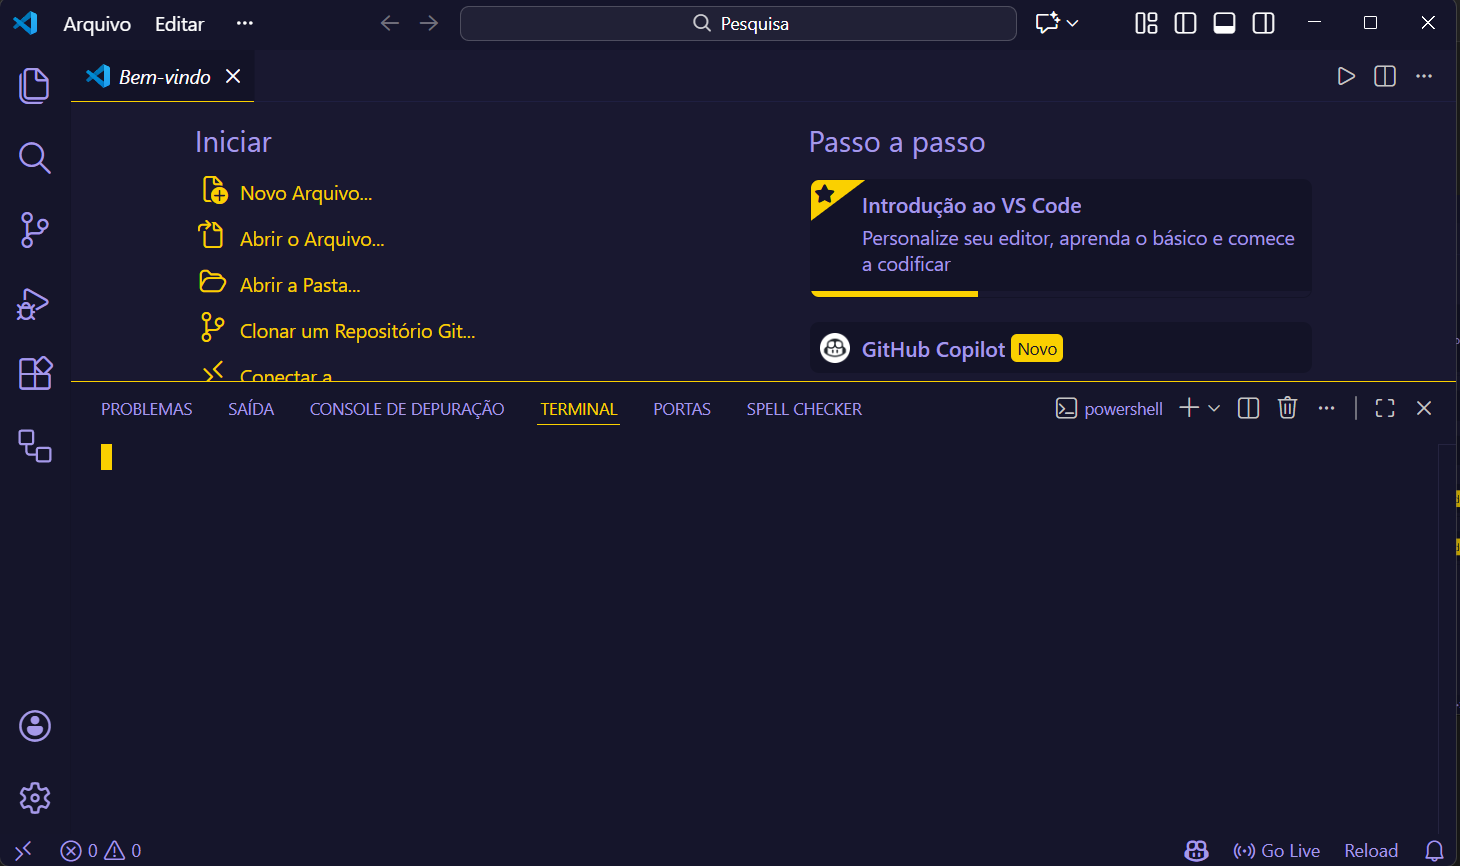Open the Manage gear settings menu
The height and width of the screenshot is (866, 1460).
tap(35, 798)
